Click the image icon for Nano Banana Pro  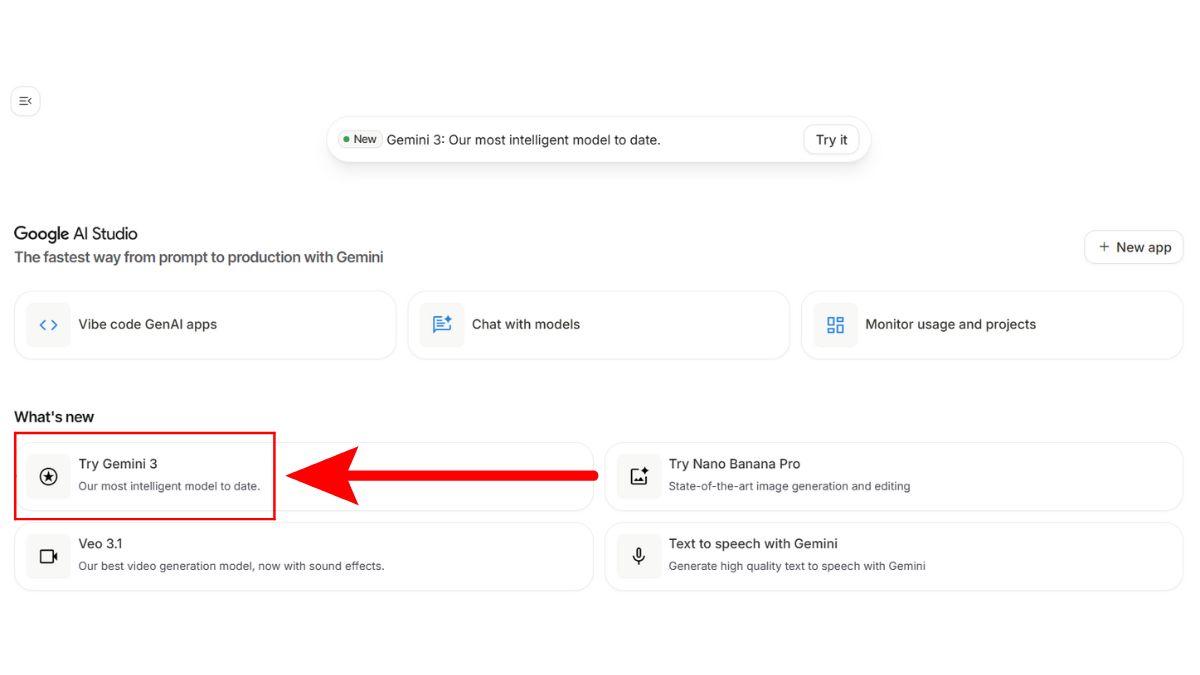[639, 477]
